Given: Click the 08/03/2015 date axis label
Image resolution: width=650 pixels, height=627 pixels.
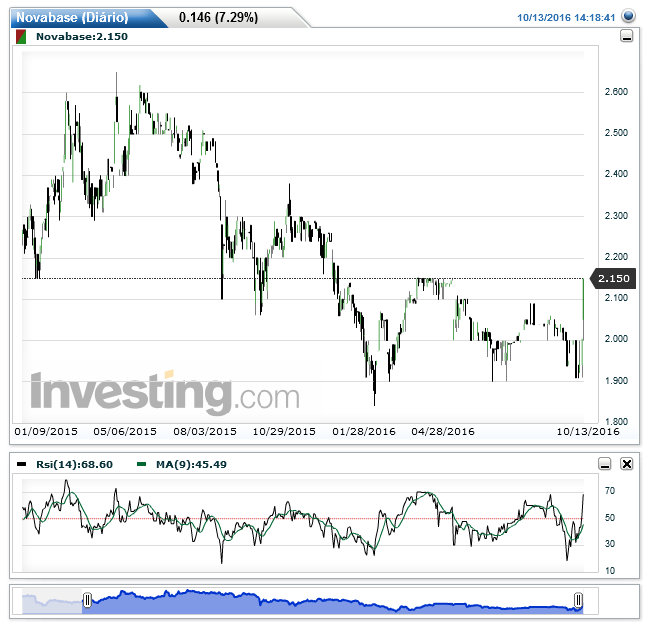Looking at the screenshot, I should (205, 431).
